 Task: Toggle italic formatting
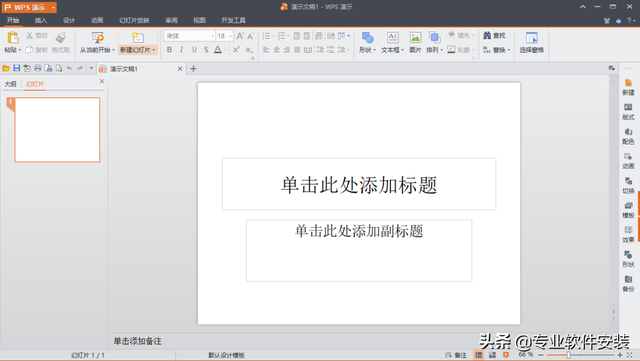pyautogui.click(x=182, y=50)
